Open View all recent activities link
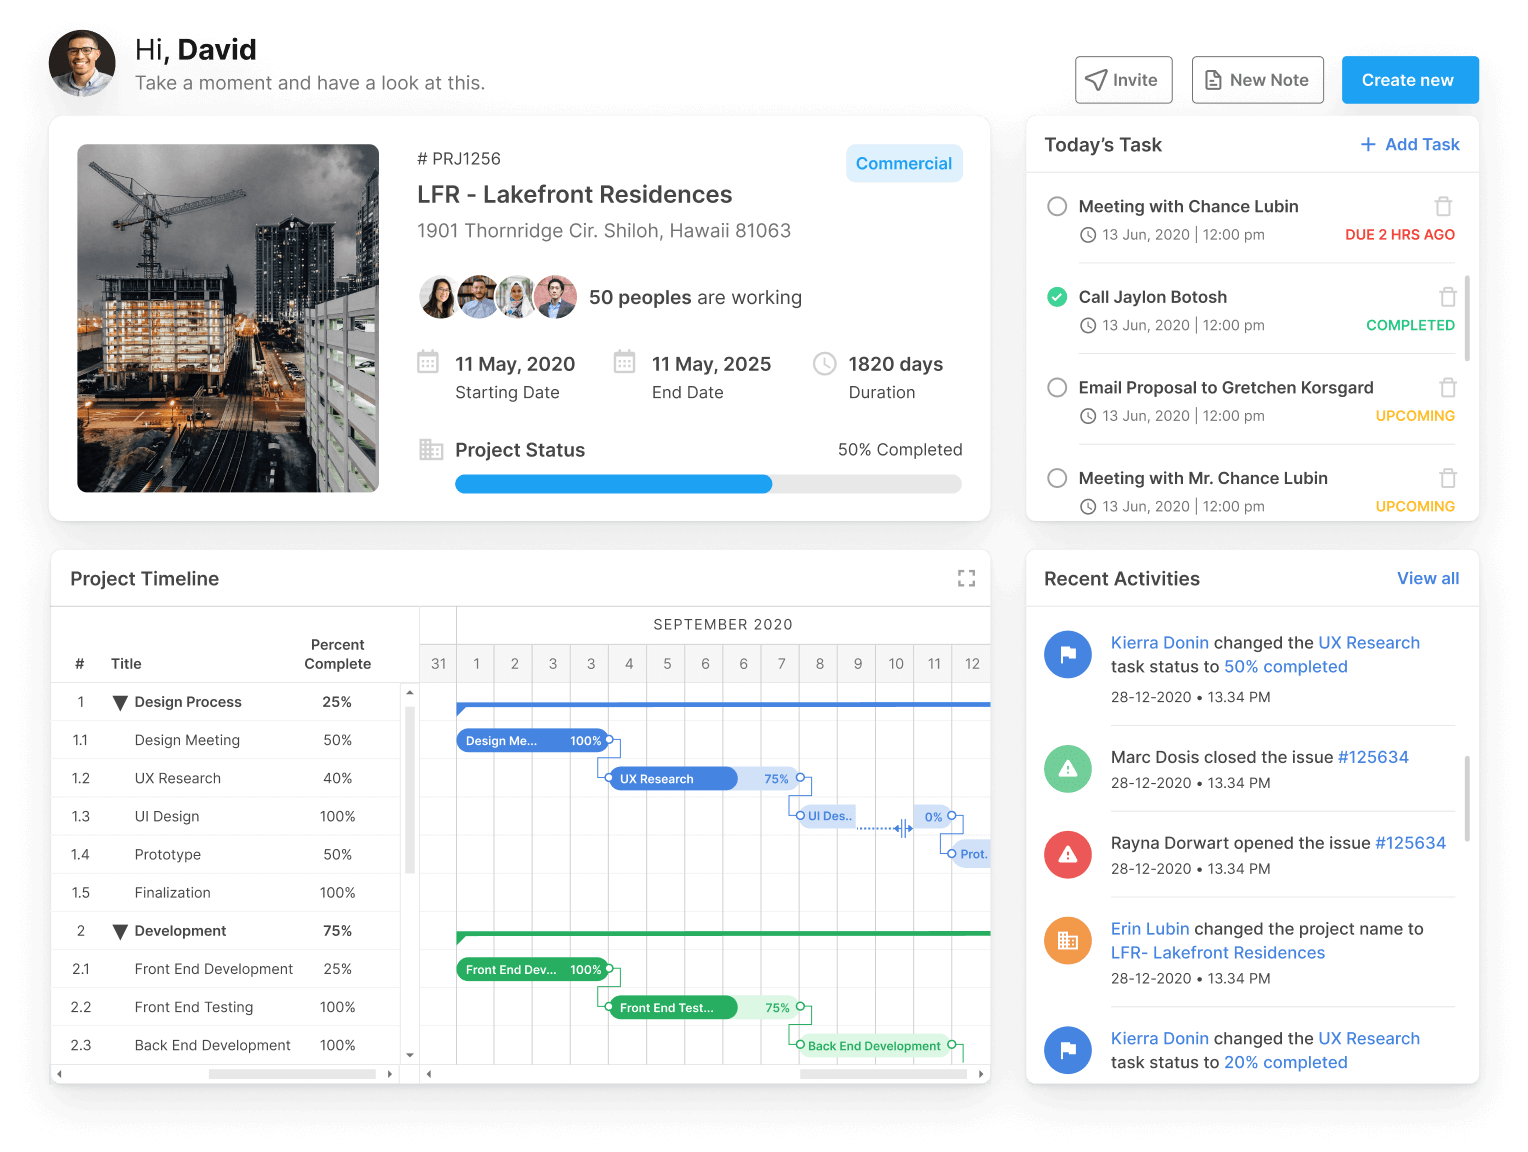The image size is (1528, 1152). click(x=1427, y=578)
